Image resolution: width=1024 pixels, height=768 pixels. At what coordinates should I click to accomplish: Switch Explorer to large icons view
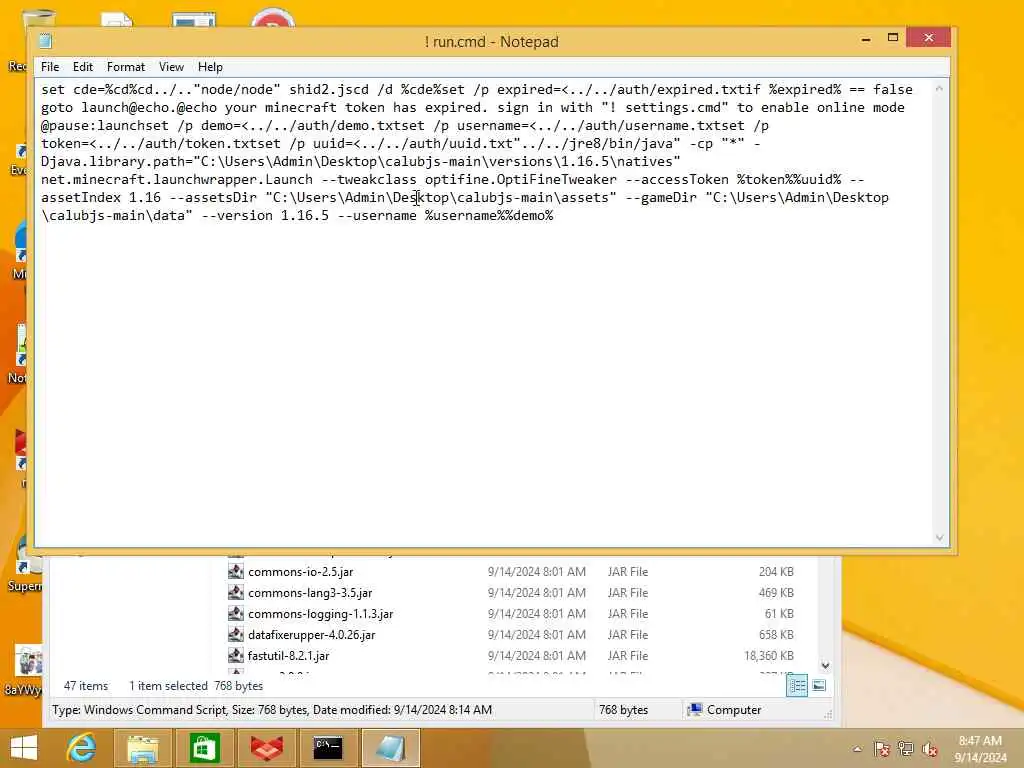point(819,686)
